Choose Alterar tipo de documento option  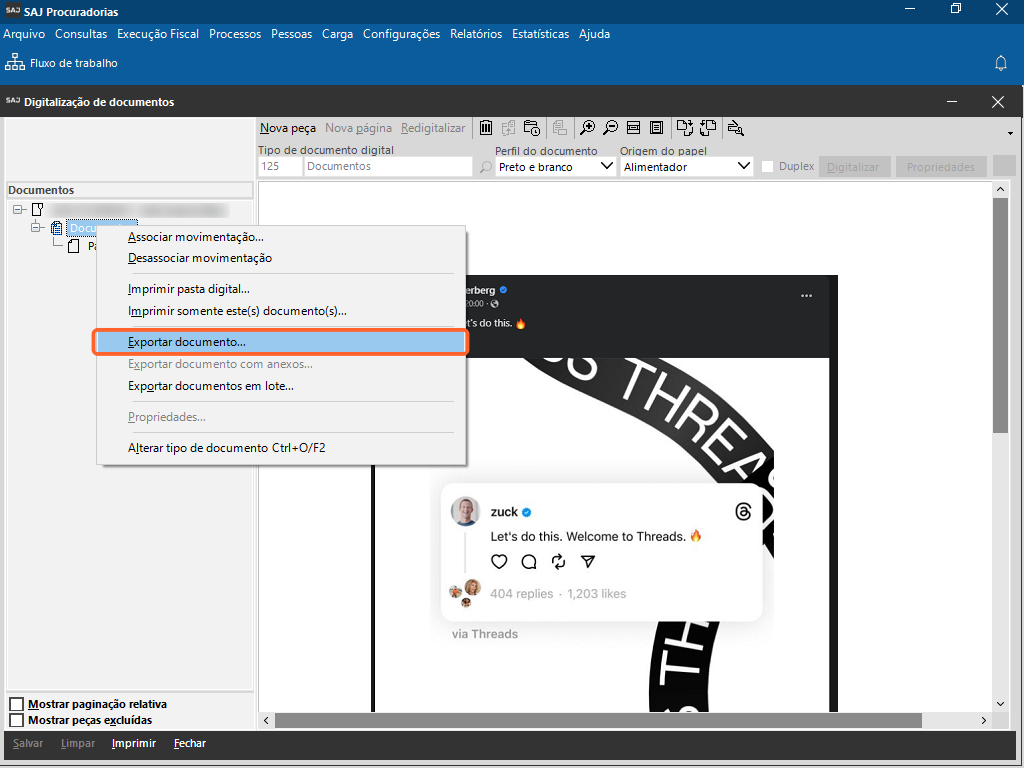coord(281,448)
